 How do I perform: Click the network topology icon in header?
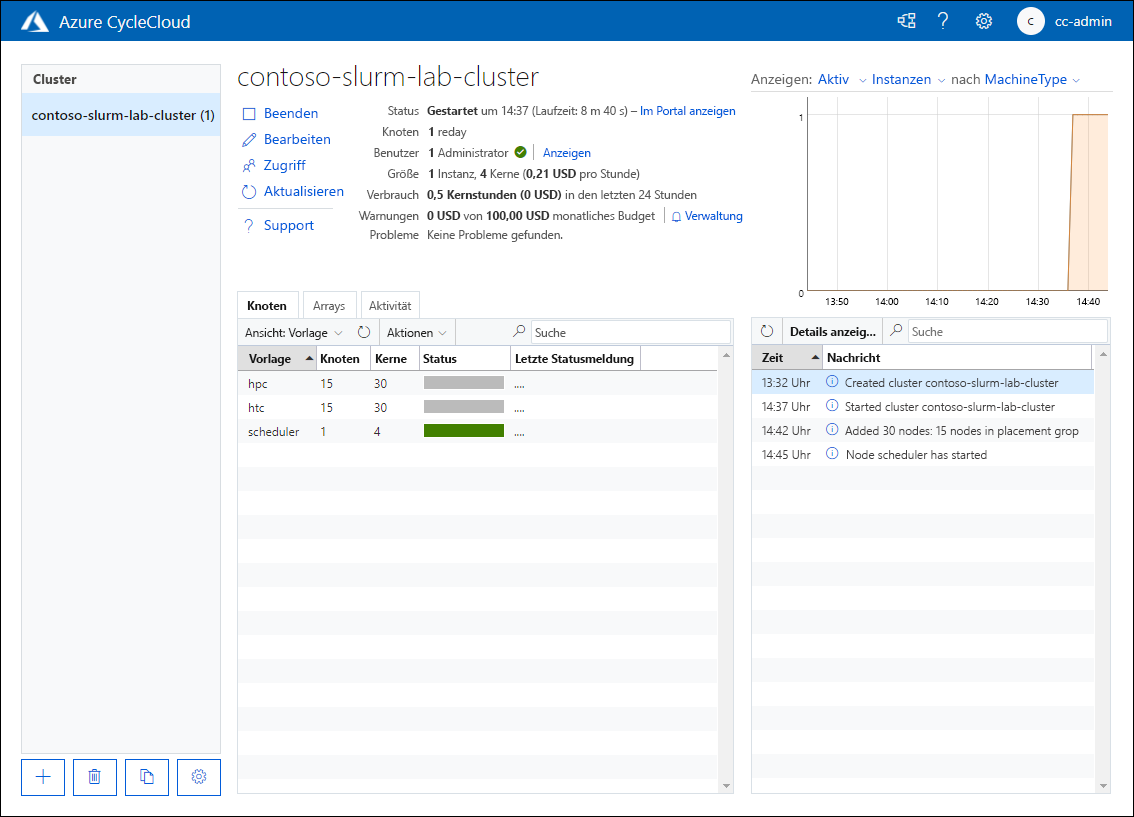coord(906,21)
